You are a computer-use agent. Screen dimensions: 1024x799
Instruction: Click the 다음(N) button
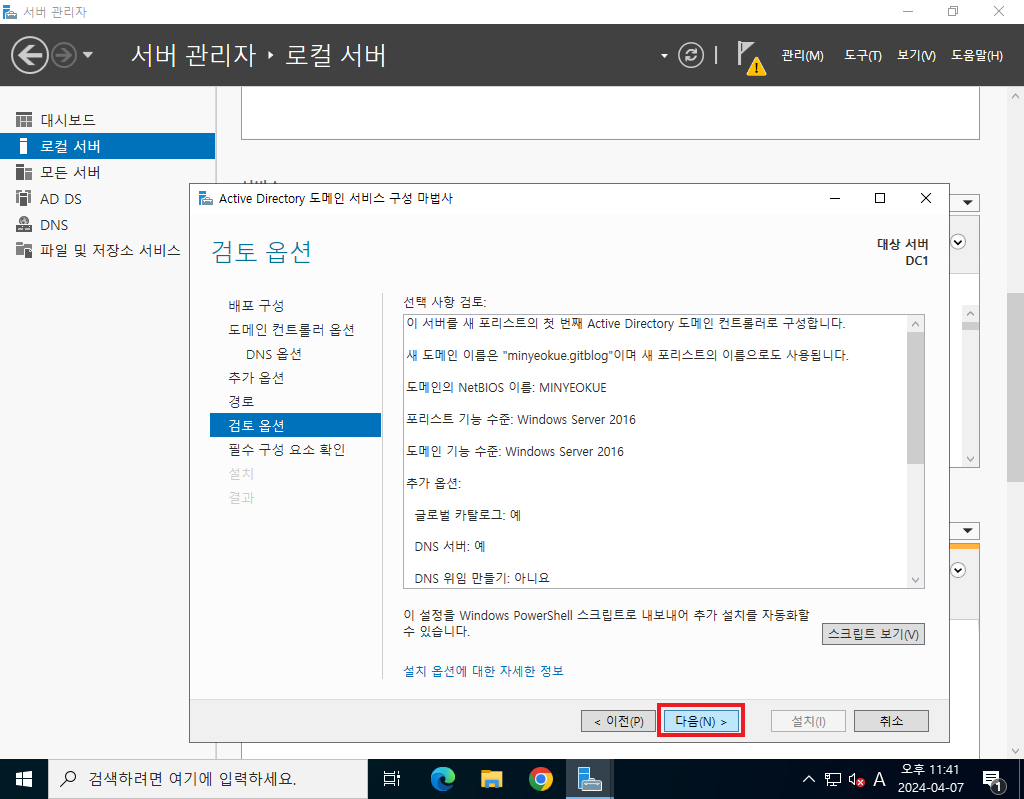(x=701, y=721)
